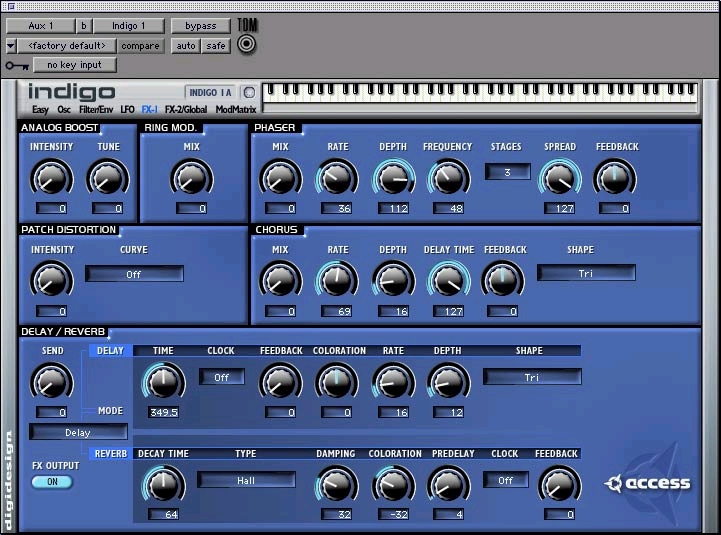
Task: Click the TDM target icon
Action: (x=247, y=44)
